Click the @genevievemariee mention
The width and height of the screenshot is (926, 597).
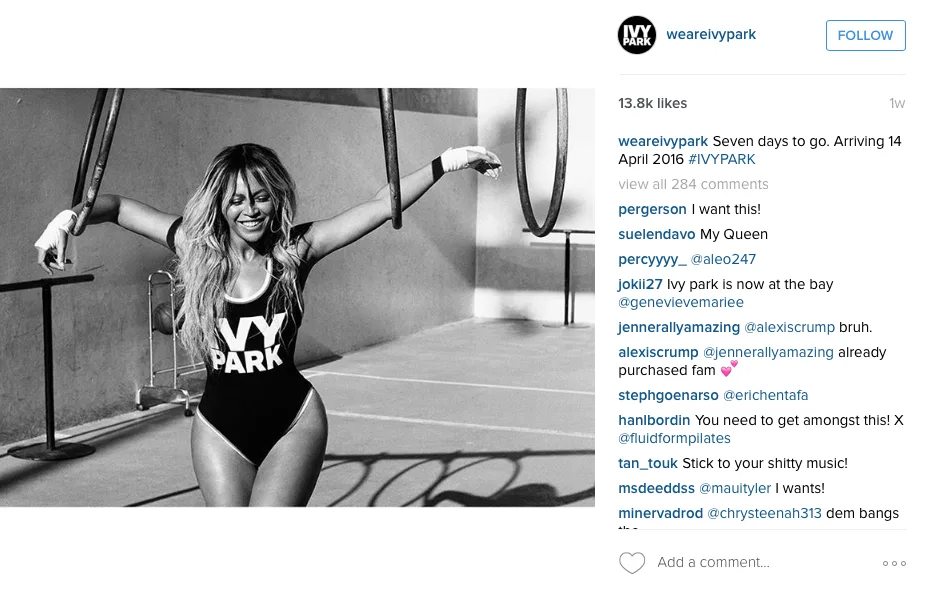click(x=681, y=302)
